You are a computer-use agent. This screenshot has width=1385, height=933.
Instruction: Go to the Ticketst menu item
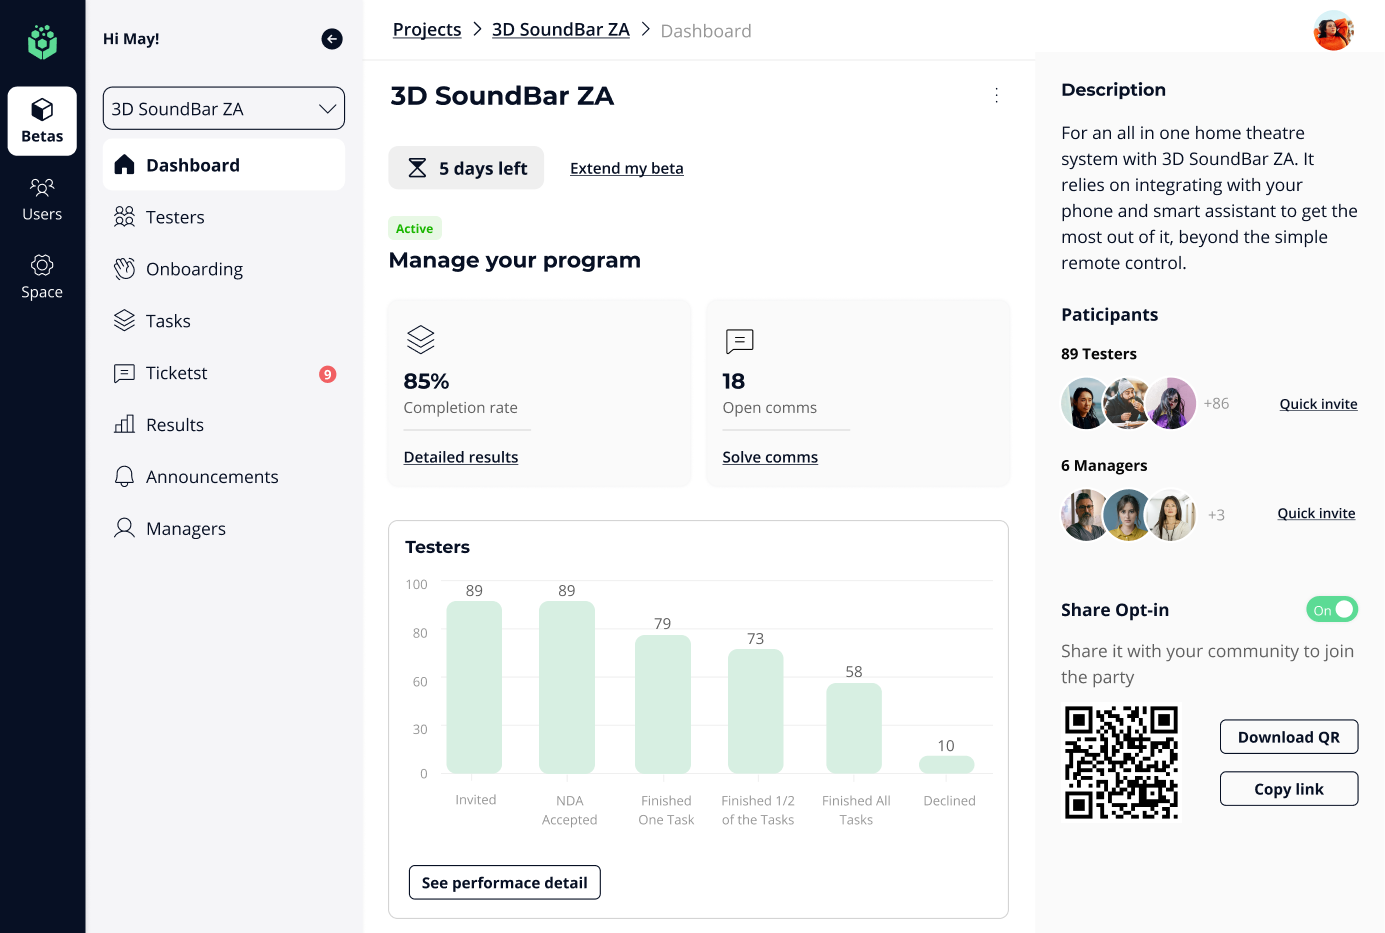tap(177, 373)
